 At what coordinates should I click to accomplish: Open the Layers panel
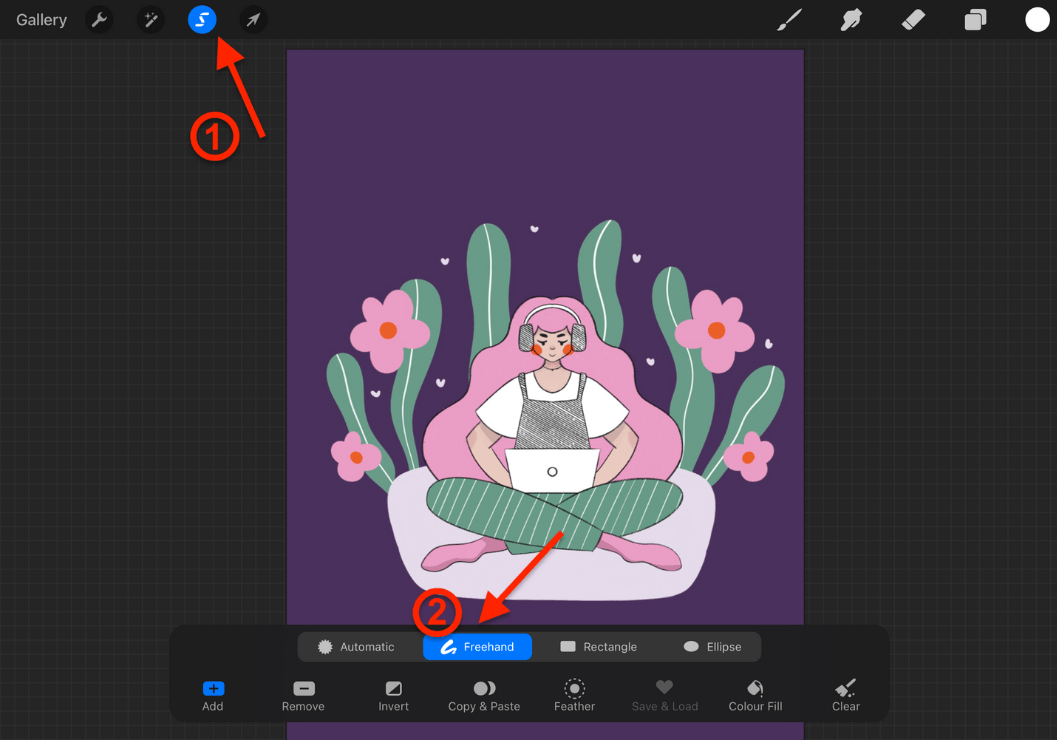(976, 19)
